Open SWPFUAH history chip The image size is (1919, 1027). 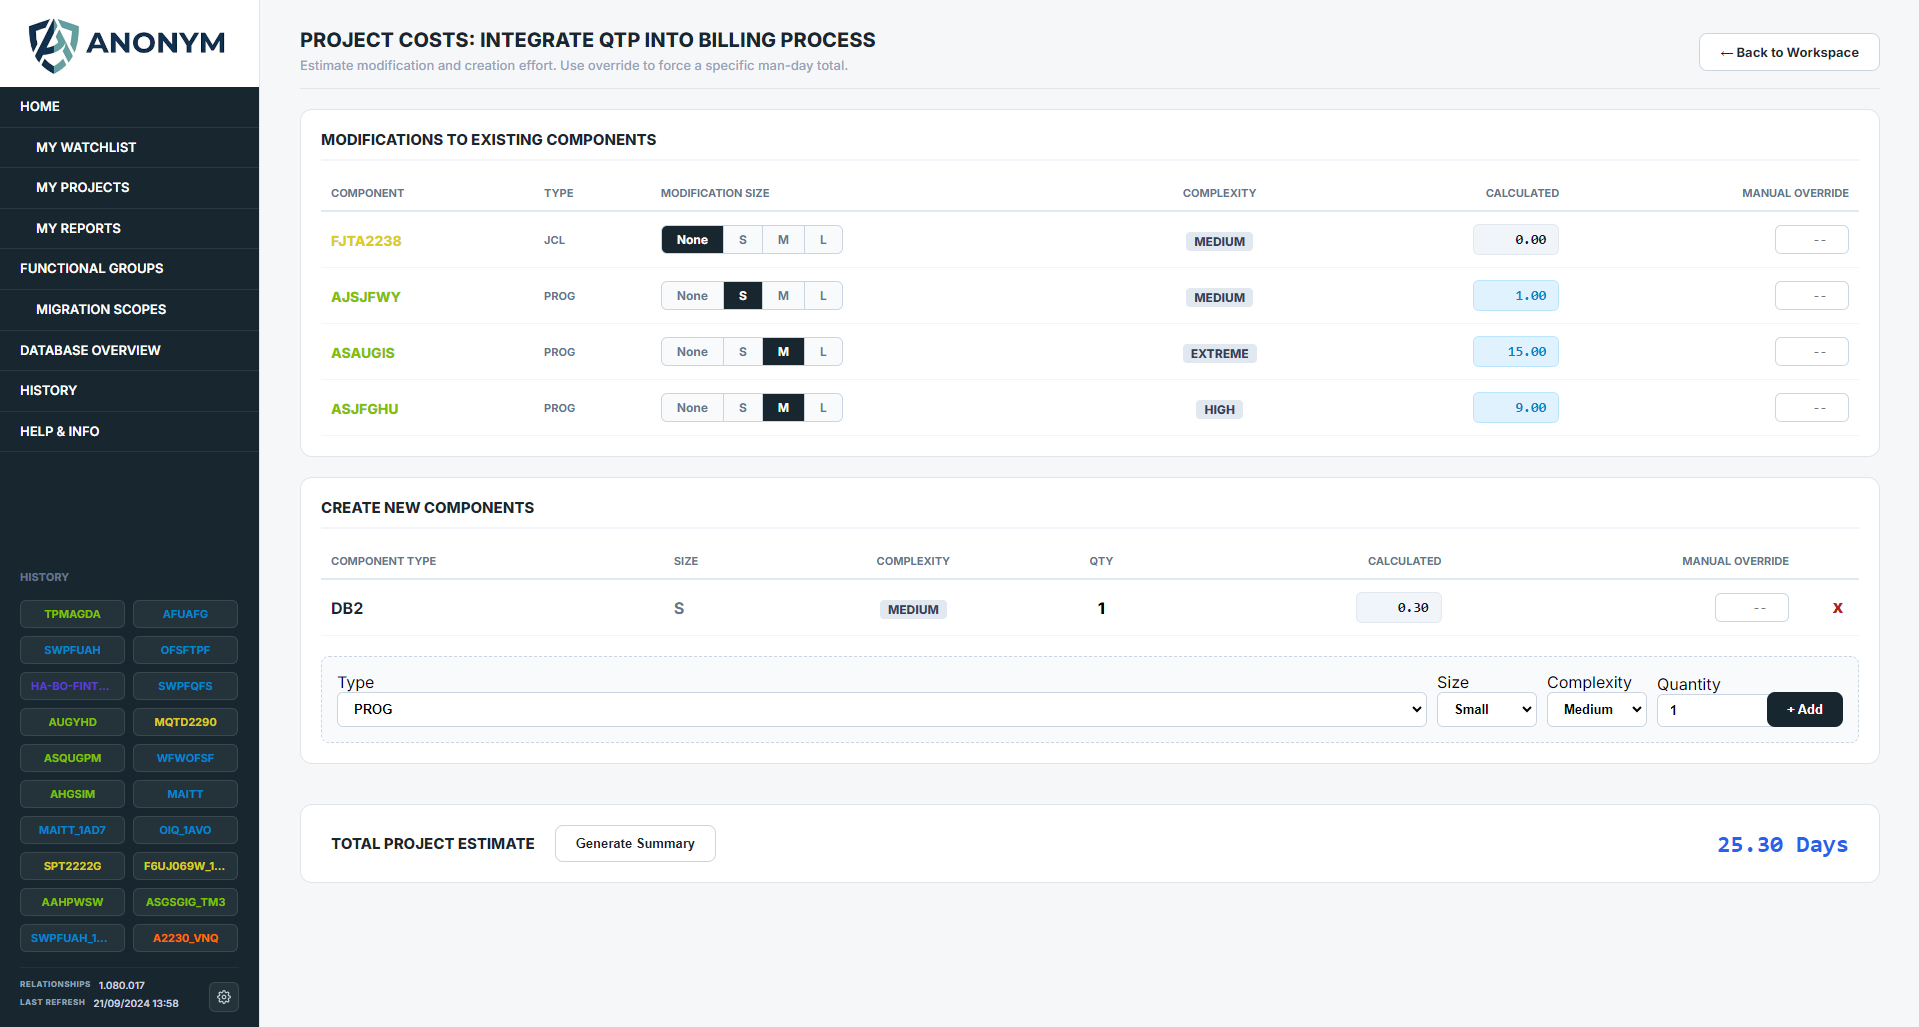point(72,650)
